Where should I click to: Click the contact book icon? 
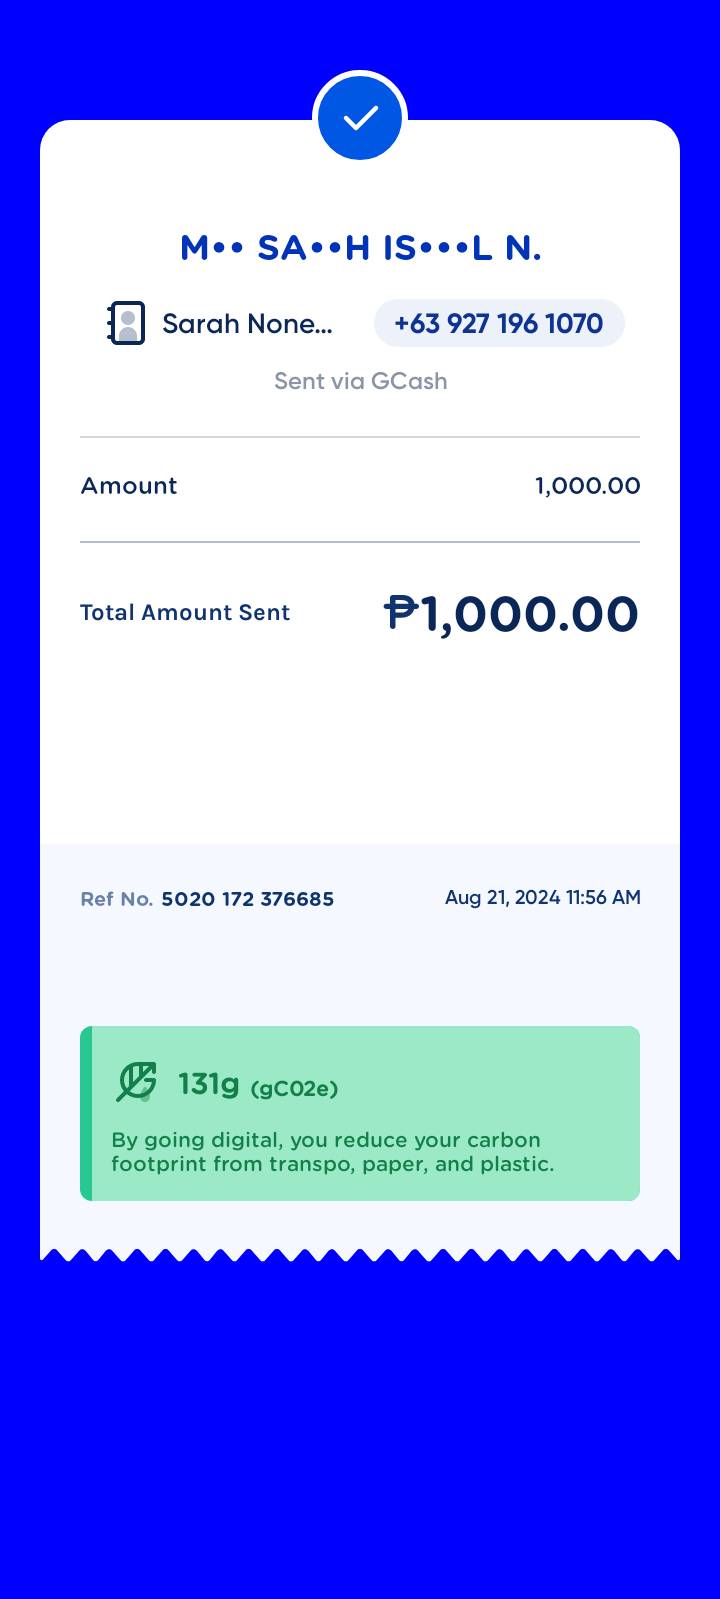point(126,323)
